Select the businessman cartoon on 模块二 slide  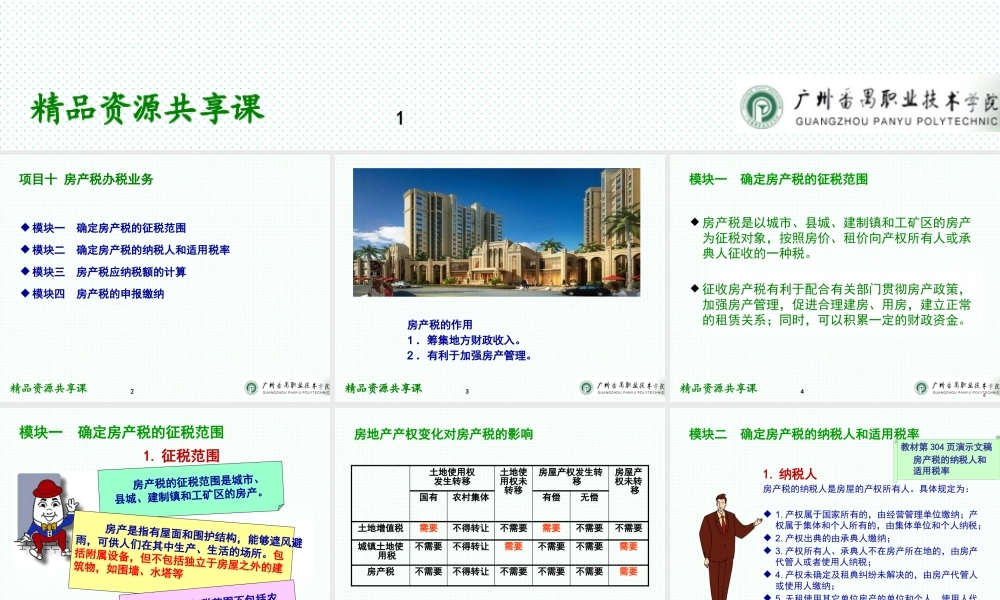tap(722, 545)
